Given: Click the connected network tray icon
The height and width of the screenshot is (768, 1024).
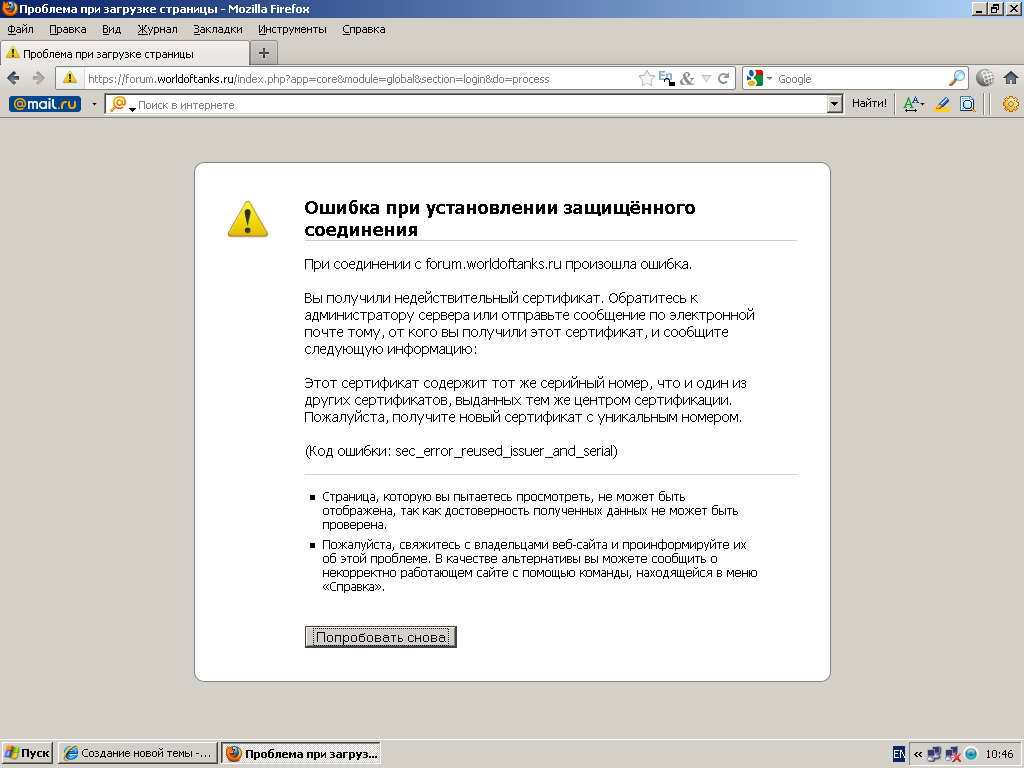Looking at the screenshot, I should coord(935,754).
